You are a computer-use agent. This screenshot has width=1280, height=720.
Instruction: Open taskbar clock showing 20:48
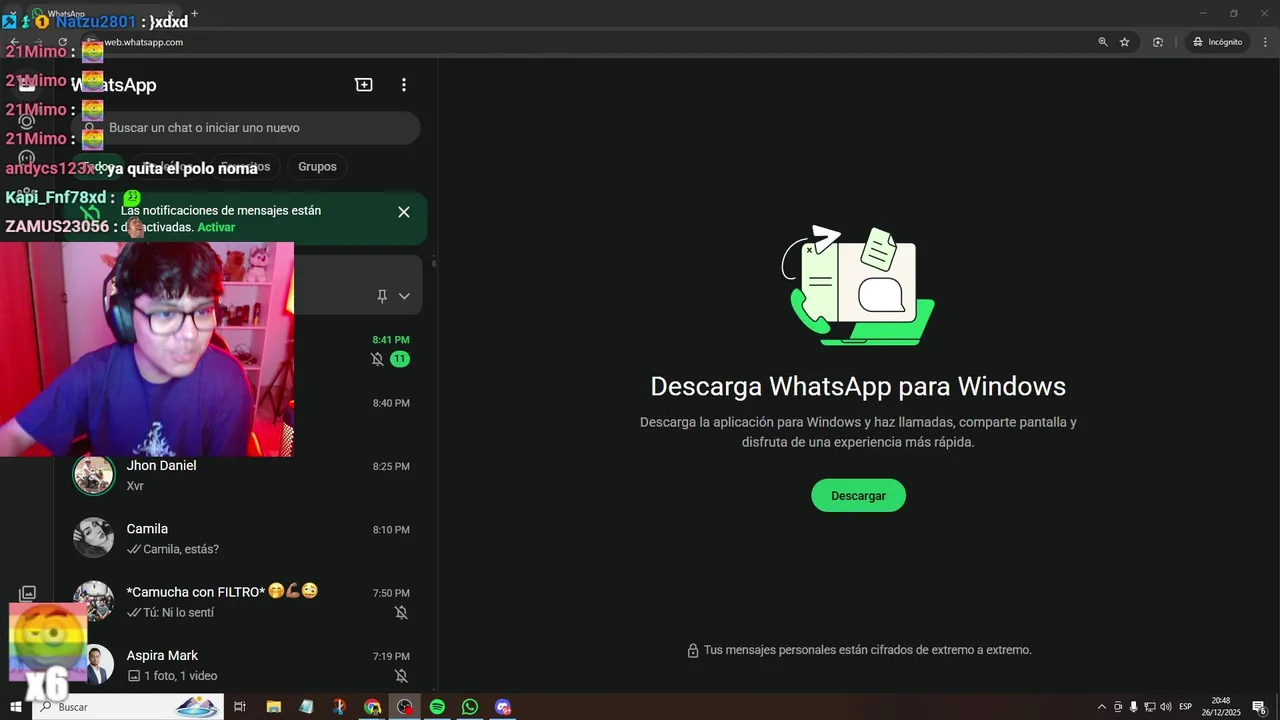click(1221, 707)
